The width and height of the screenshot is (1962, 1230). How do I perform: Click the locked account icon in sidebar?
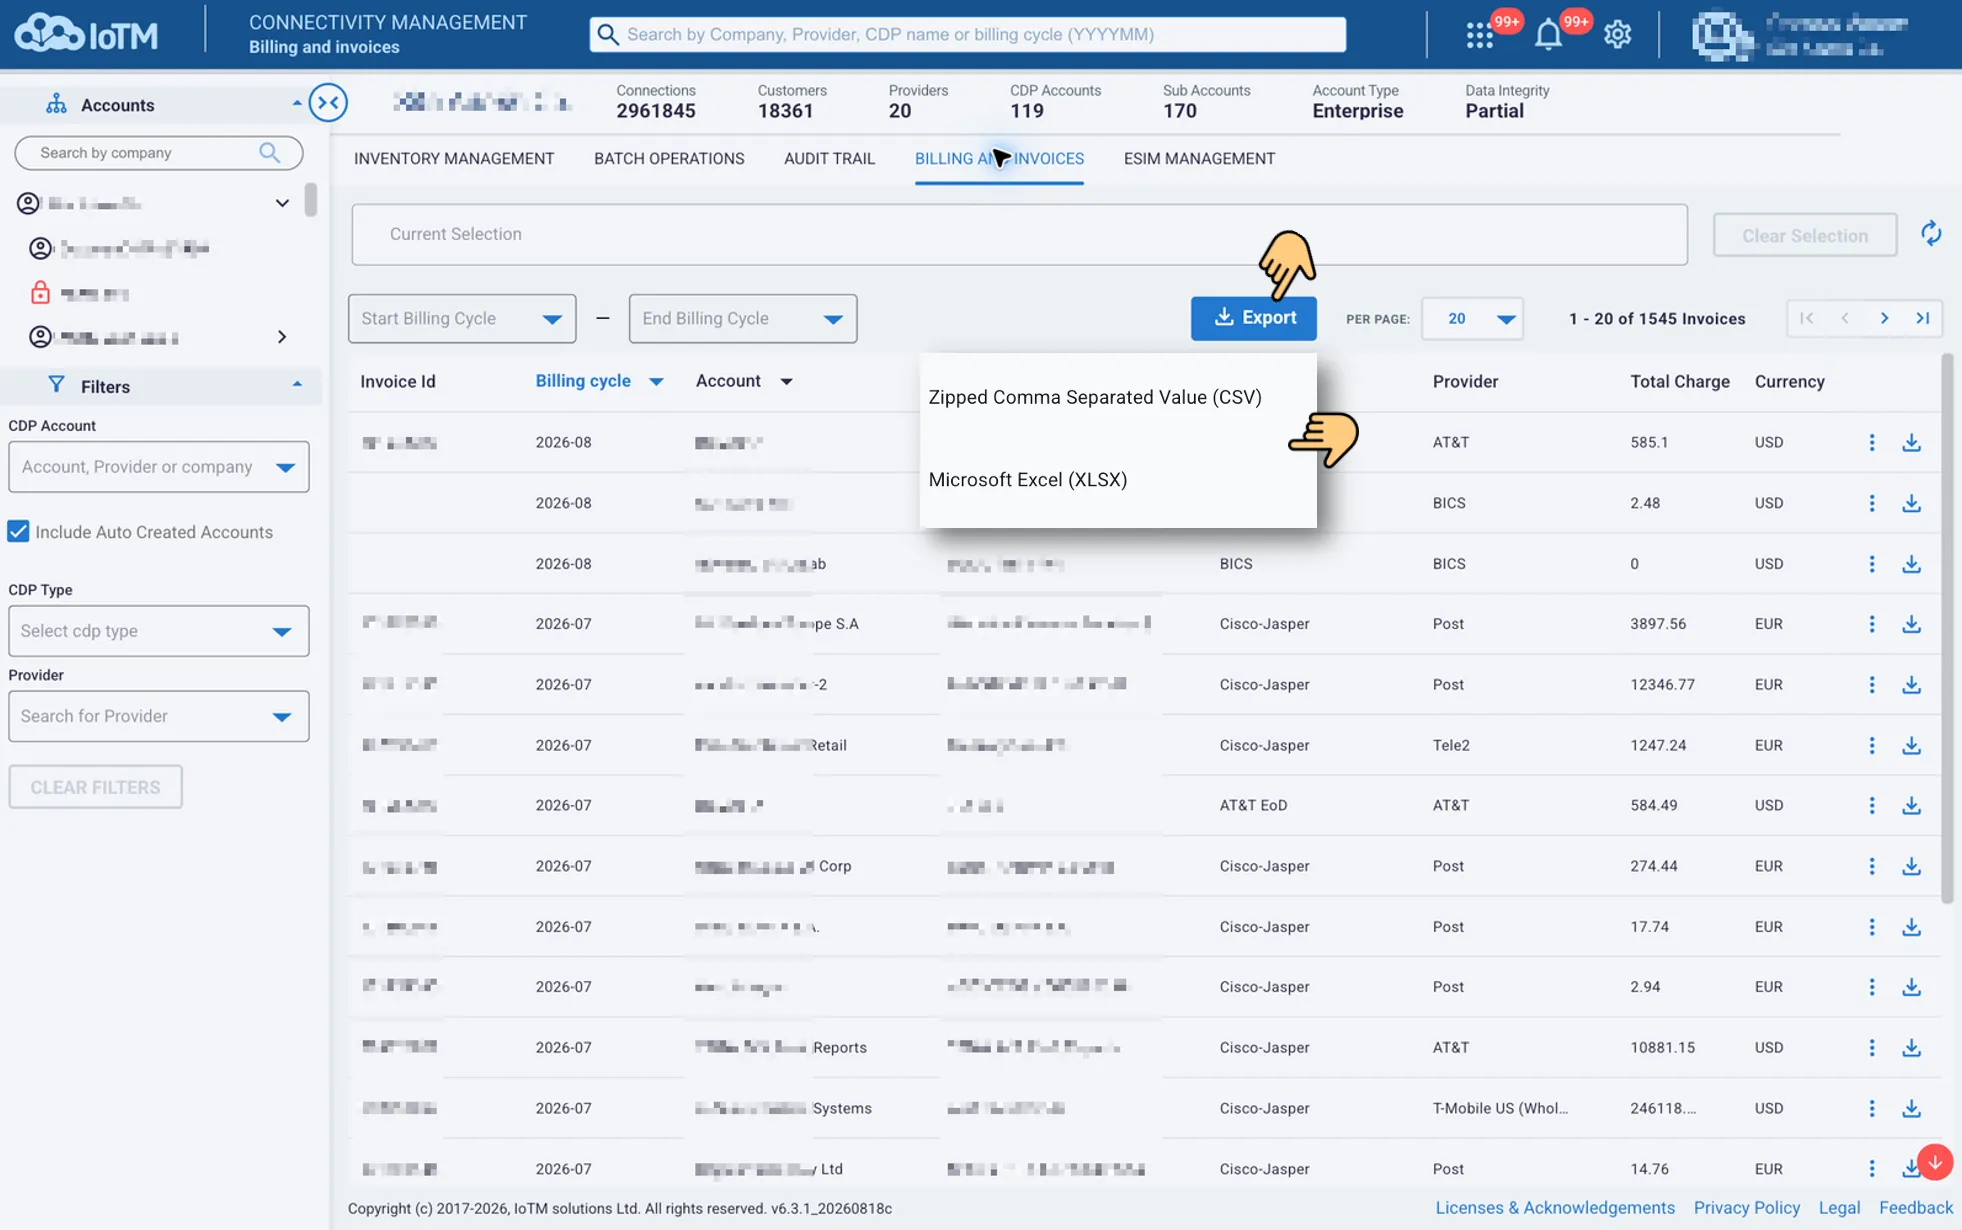coord(40,293)
